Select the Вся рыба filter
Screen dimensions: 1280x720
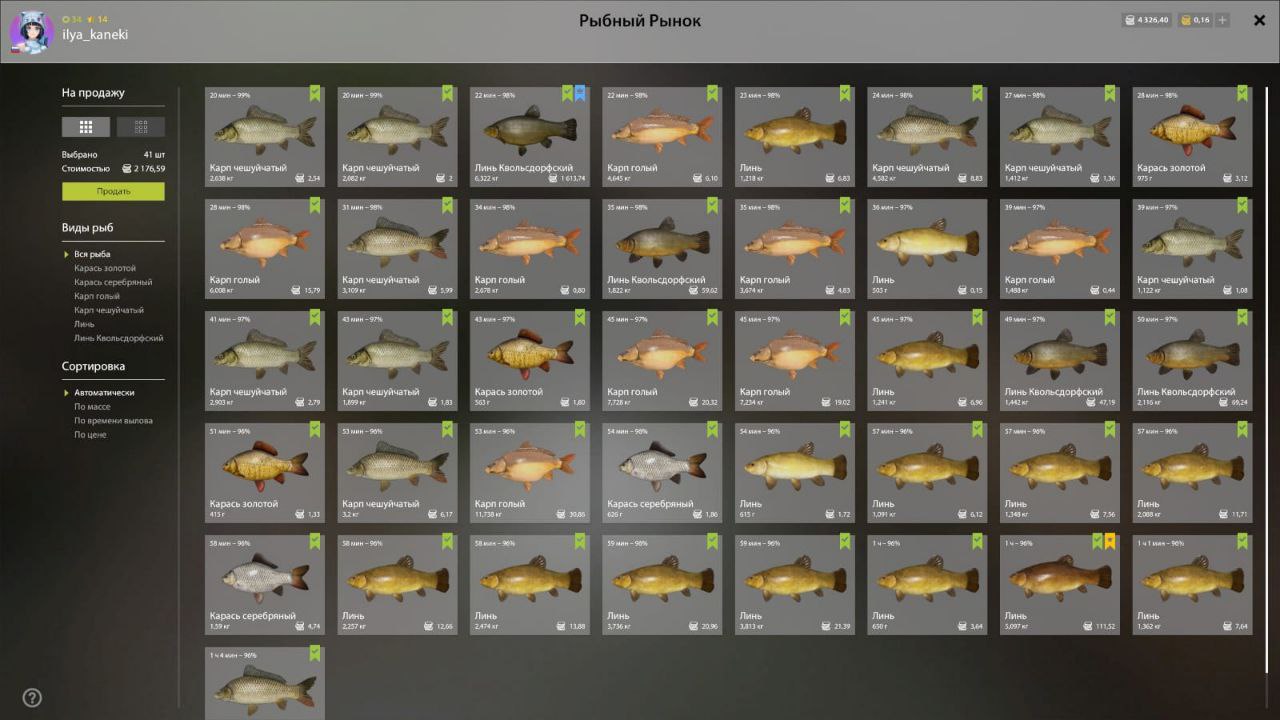click(92, 254)
